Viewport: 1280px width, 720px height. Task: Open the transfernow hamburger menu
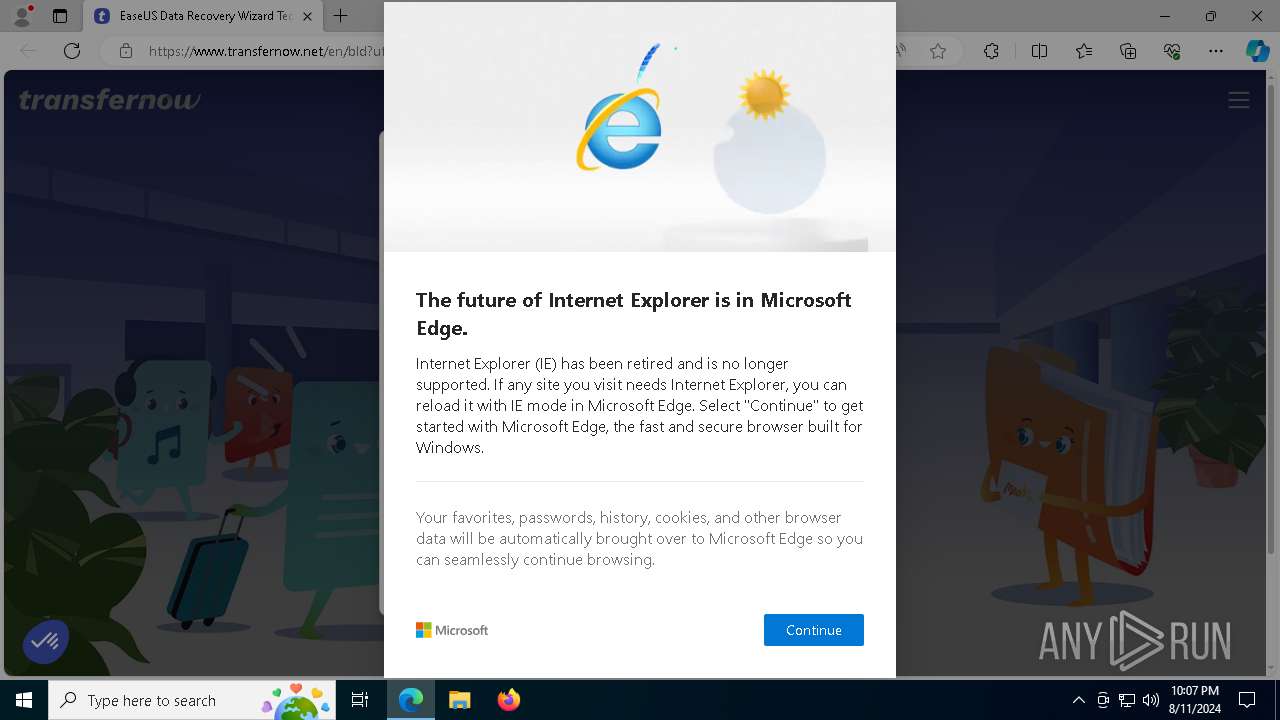tap(1239, 100)
